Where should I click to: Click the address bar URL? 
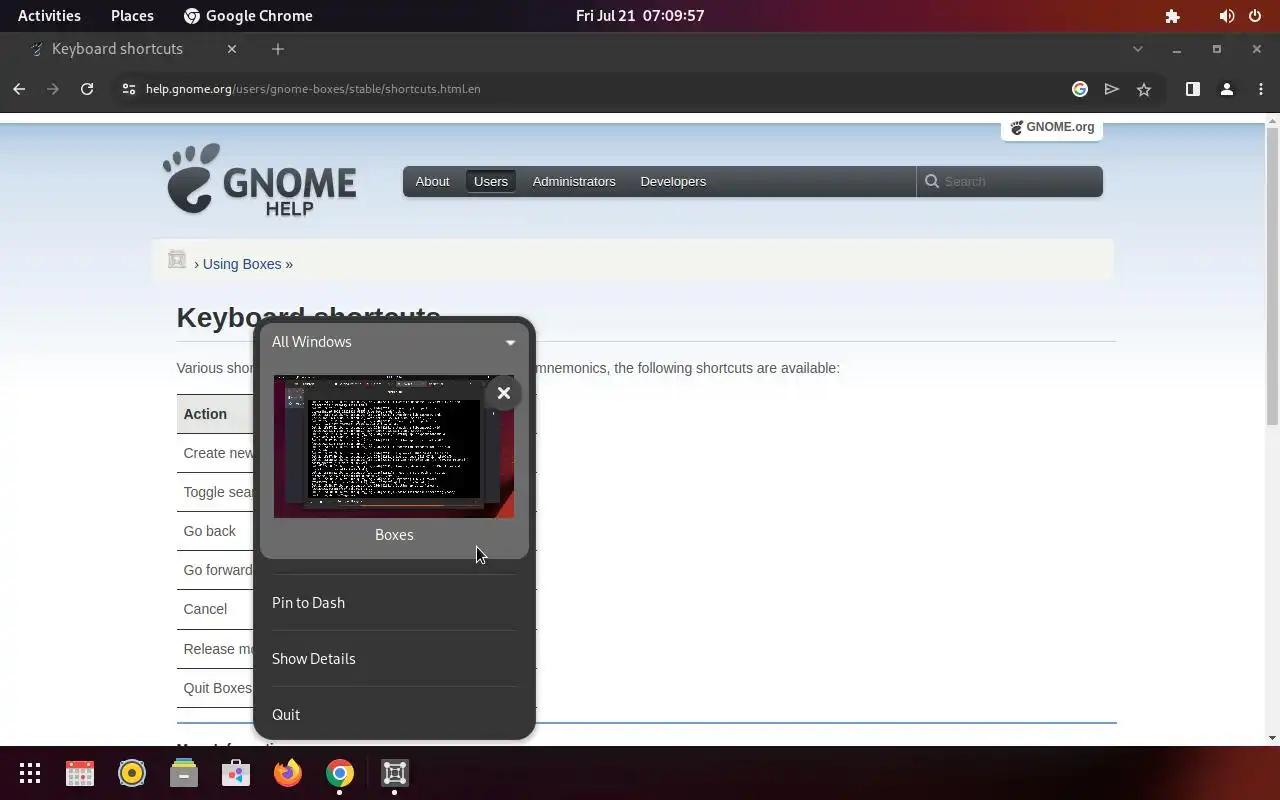click(313, 89)
